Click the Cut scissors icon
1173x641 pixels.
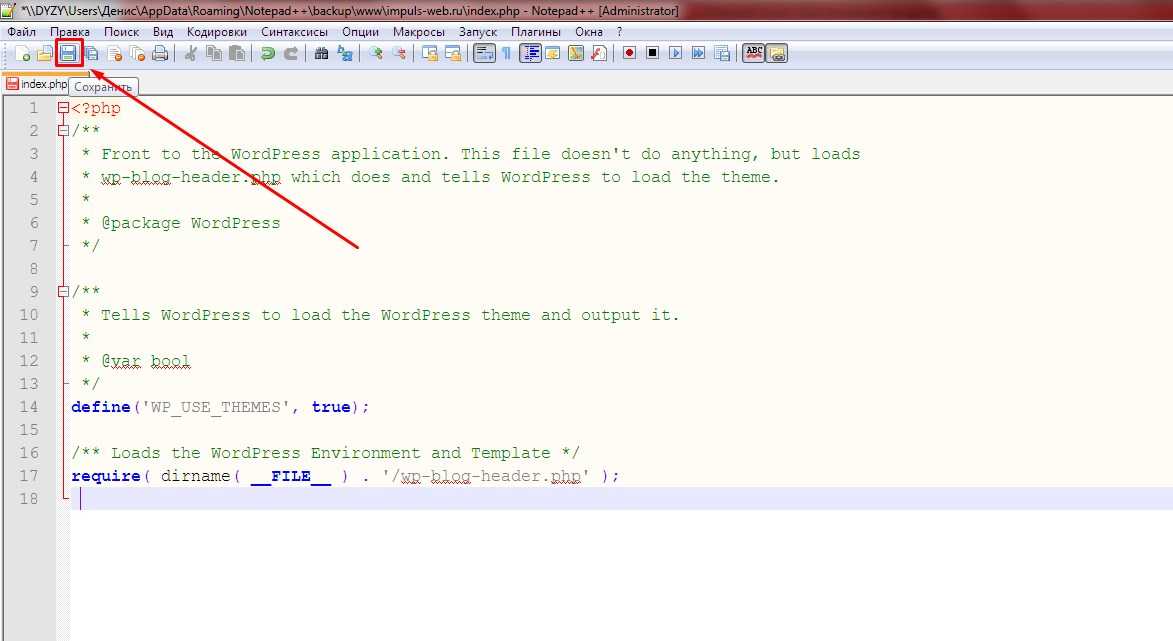point(190,54)
